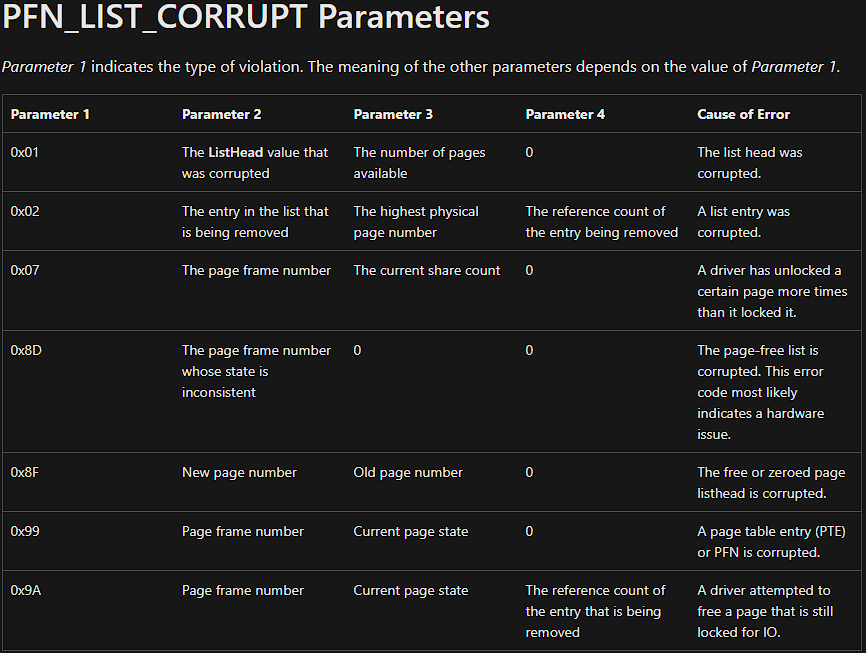Click the Cause of Error column header
The image size is (866, 653).
tap(743, 114)
